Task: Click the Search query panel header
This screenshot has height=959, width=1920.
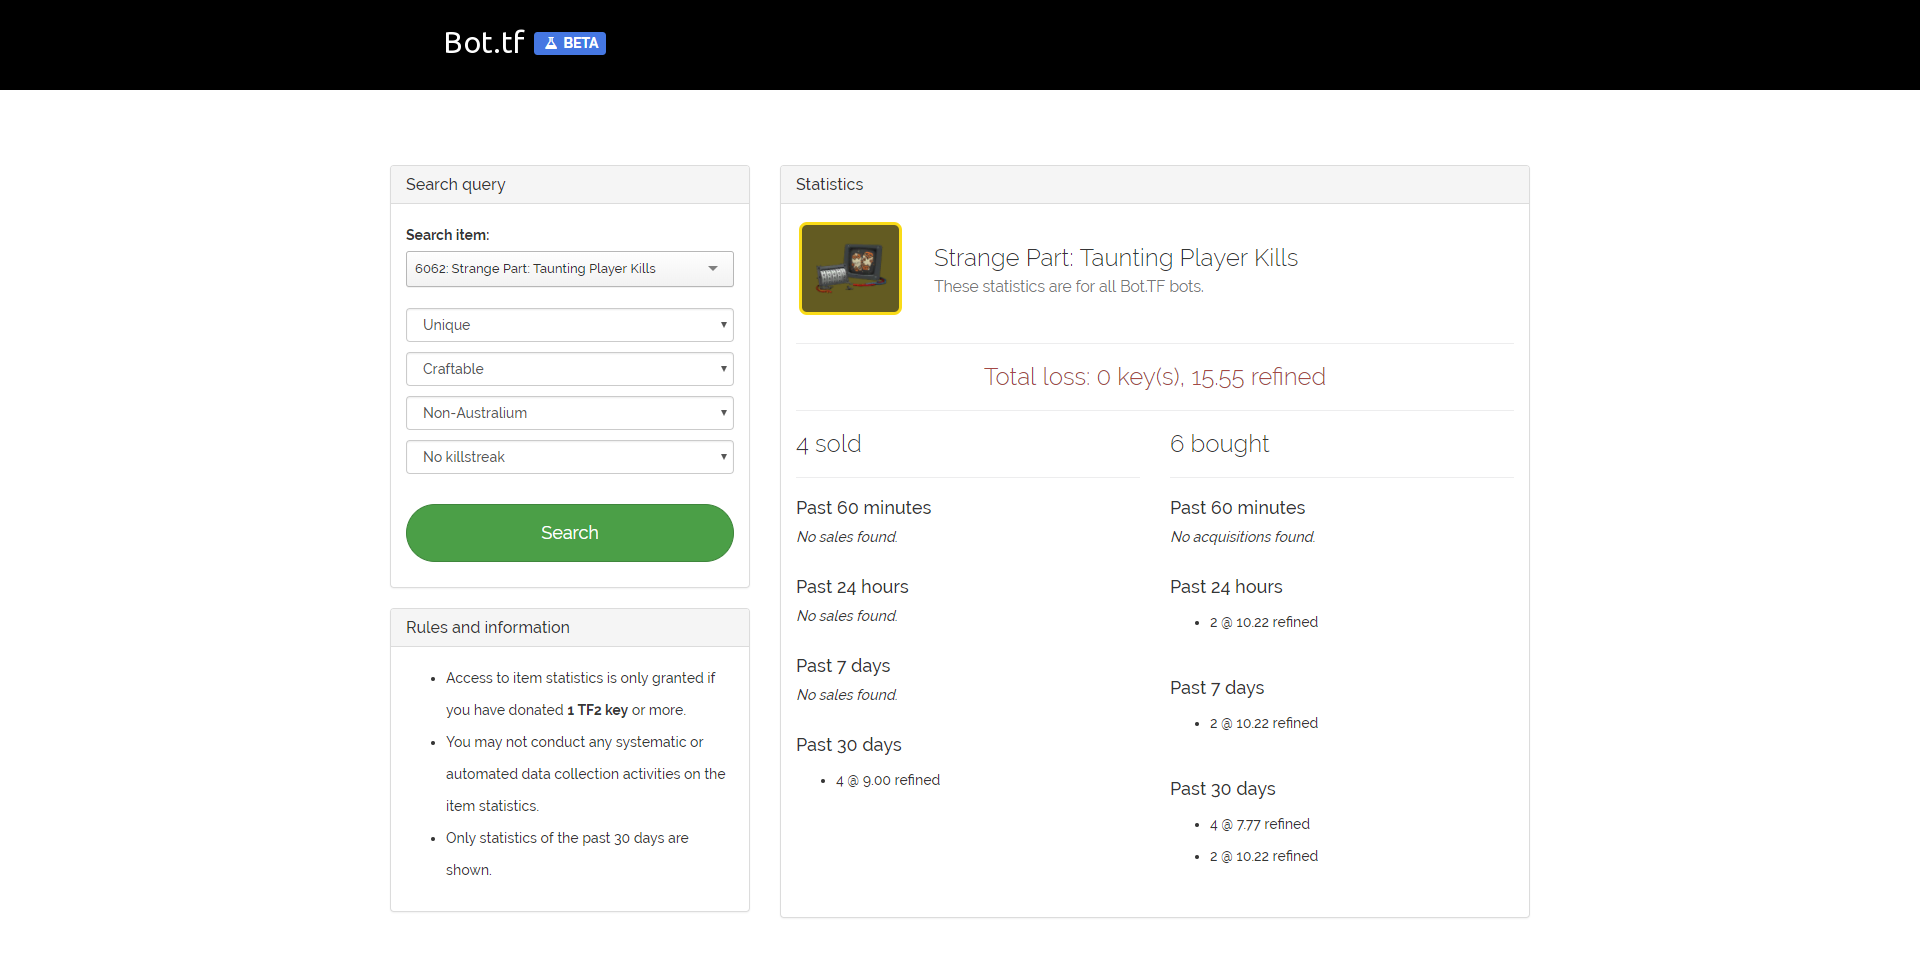Action: (570, 185)
